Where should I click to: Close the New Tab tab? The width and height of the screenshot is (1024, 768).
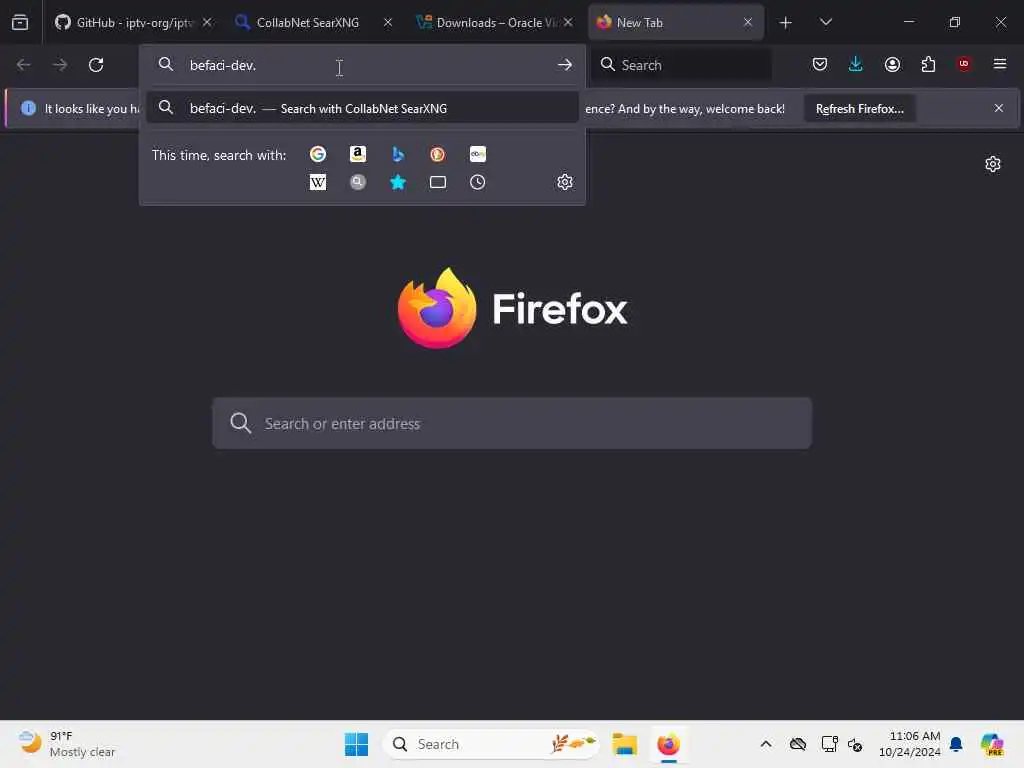click(x=748, y=22)
